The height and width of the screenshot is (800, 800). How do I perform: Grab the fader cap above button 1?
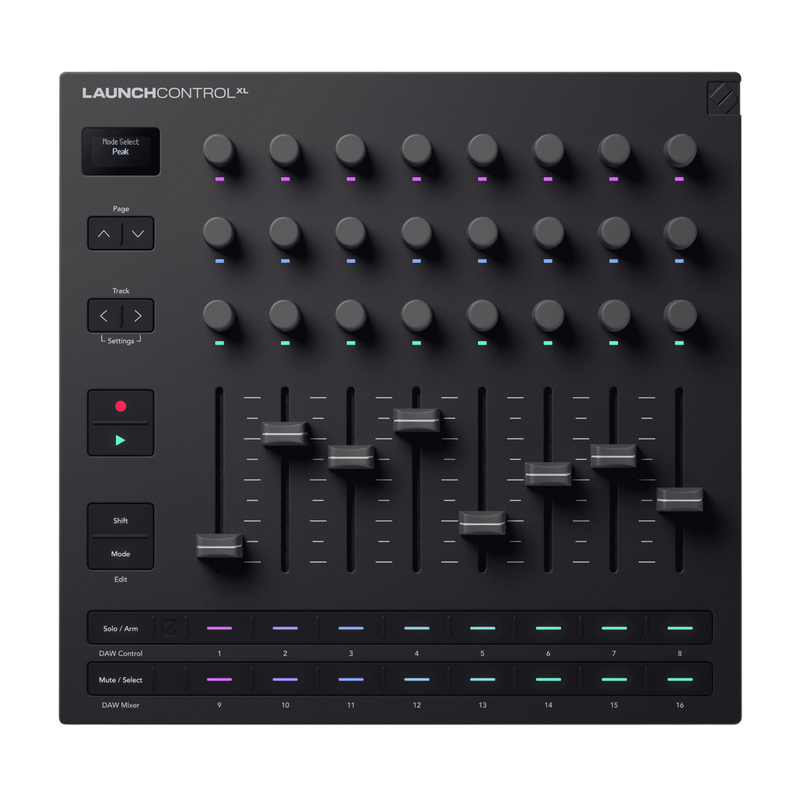[219, 546]
